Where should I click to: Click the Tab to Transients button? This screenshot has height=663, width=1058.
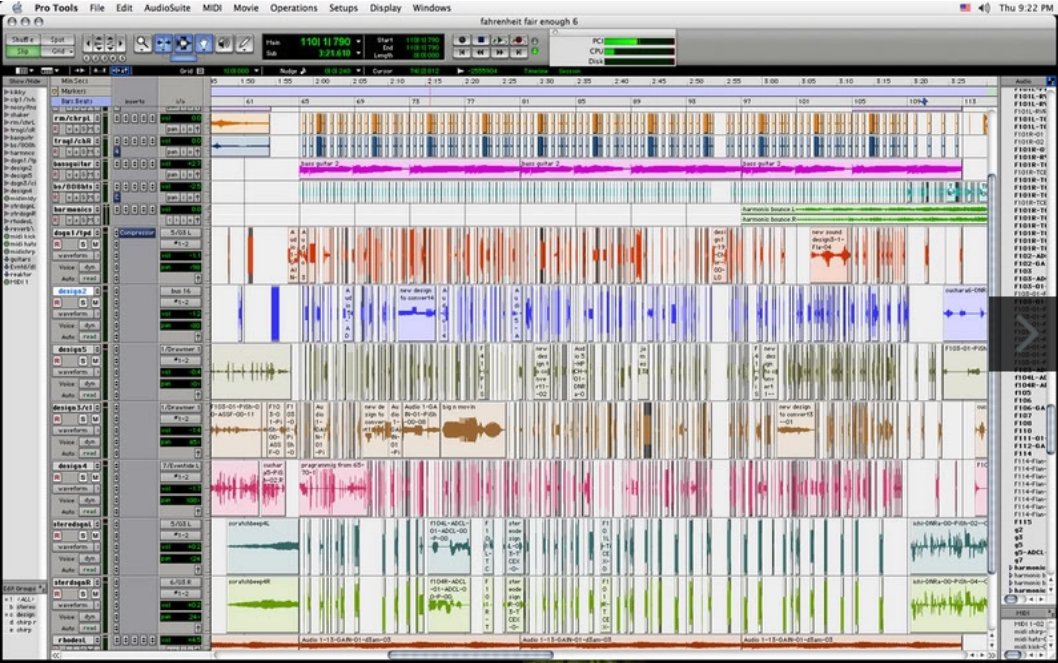(80, 70)
